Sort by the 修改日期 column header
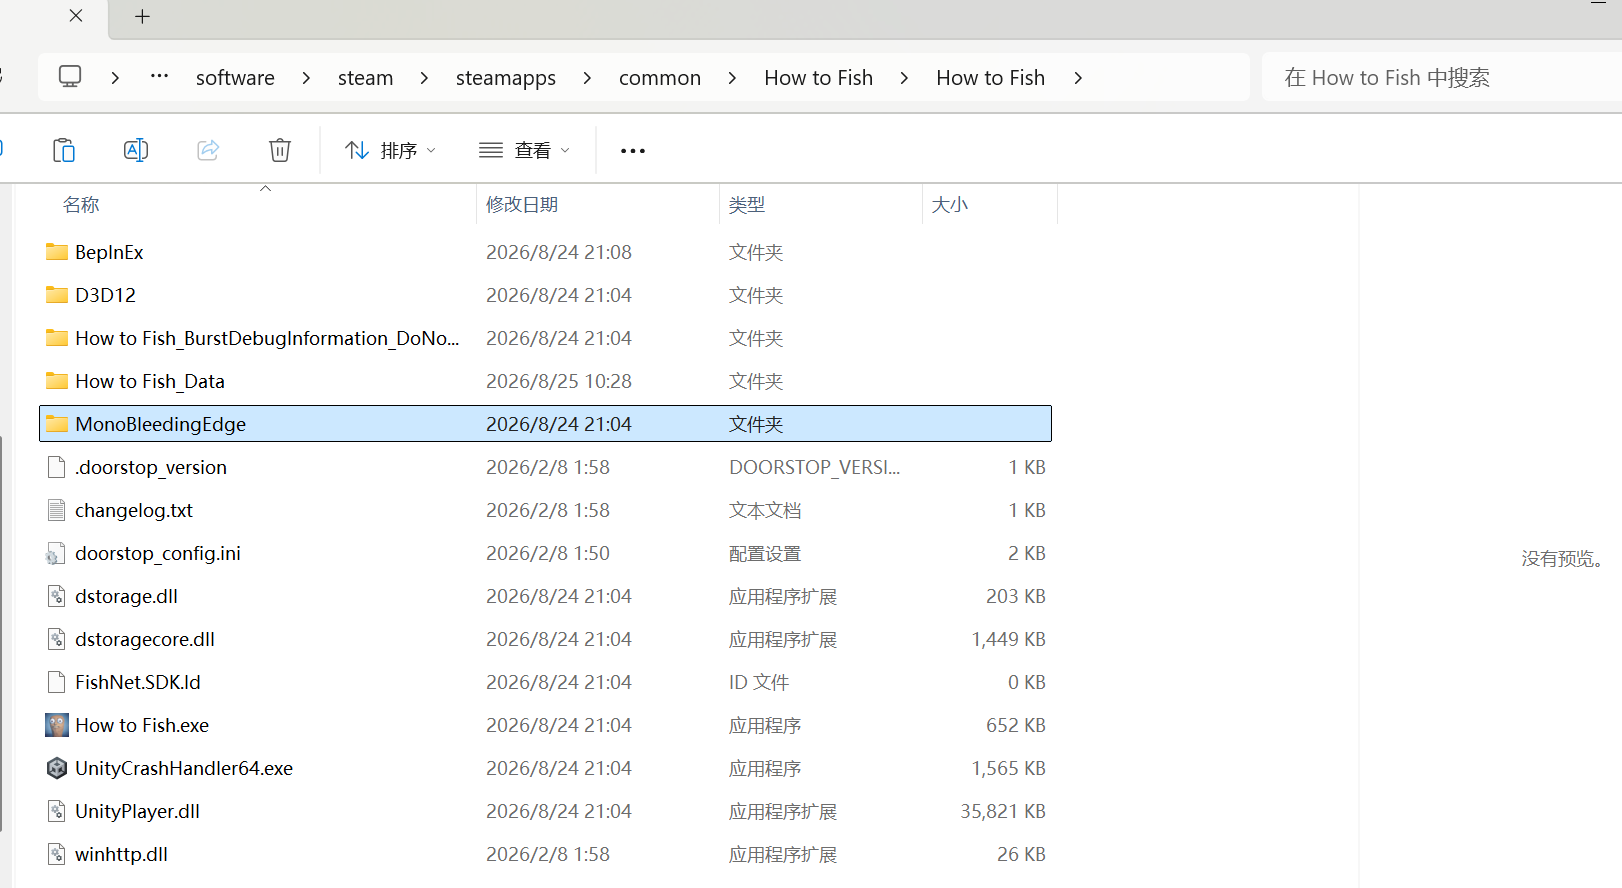The image size is (1622, 888). pos(522,204)
